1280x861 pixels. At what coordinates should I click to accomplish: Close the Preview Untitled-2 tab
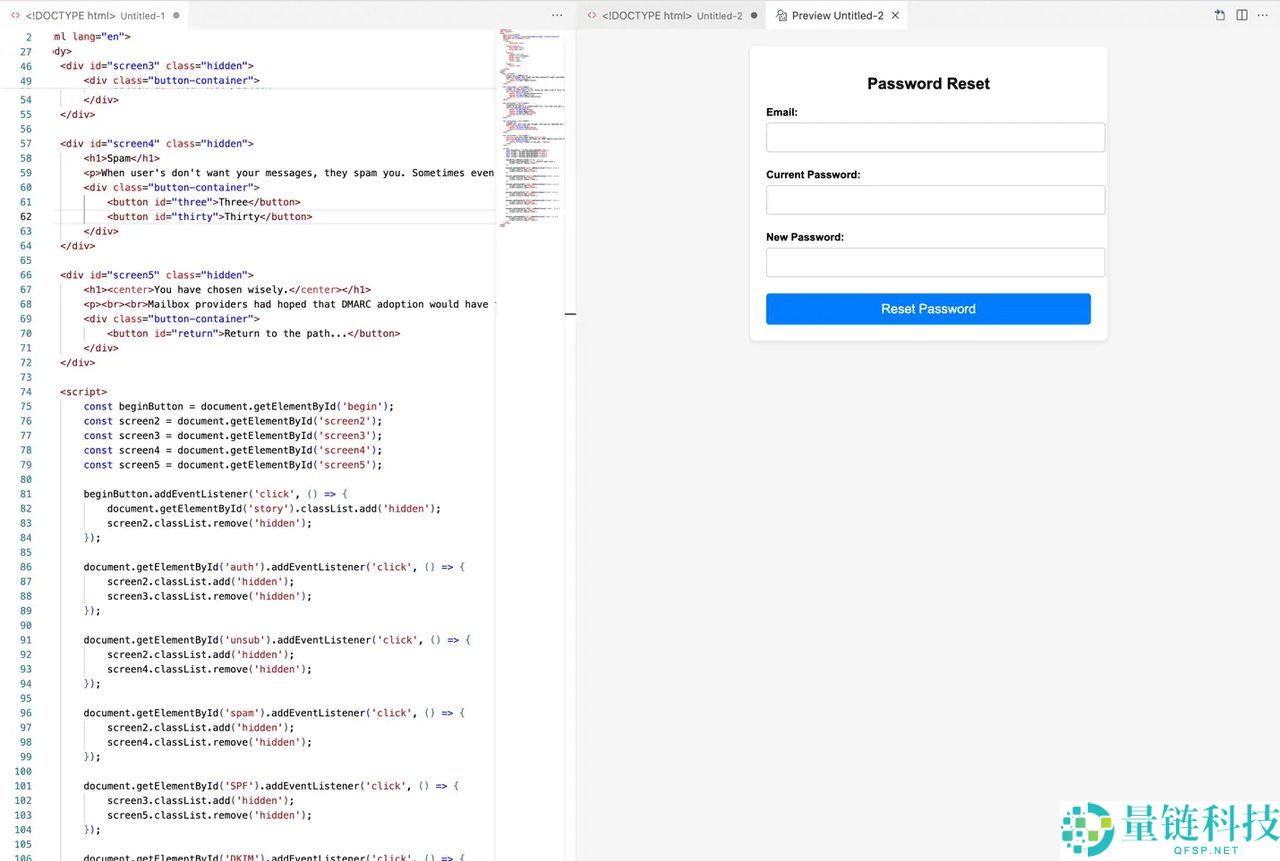(895, 16)
